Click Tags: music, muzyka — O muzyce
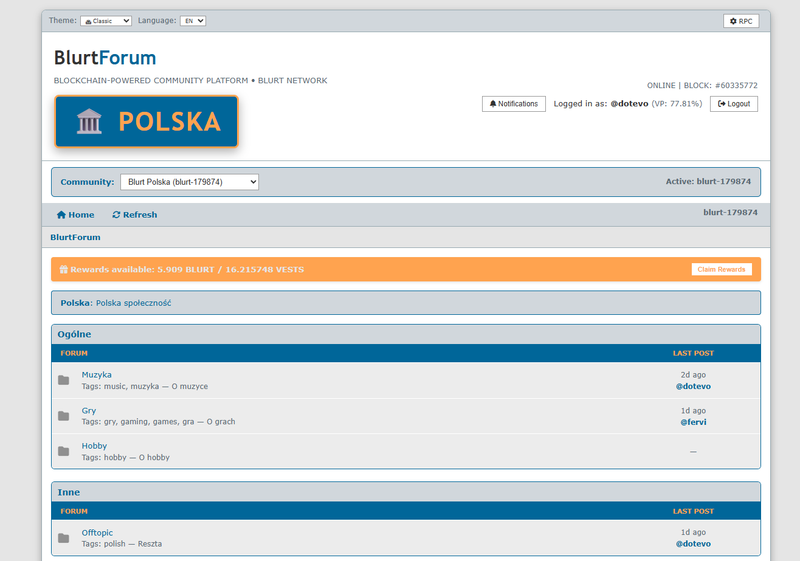This screenshot has height=561, width=800. [144, 386]
